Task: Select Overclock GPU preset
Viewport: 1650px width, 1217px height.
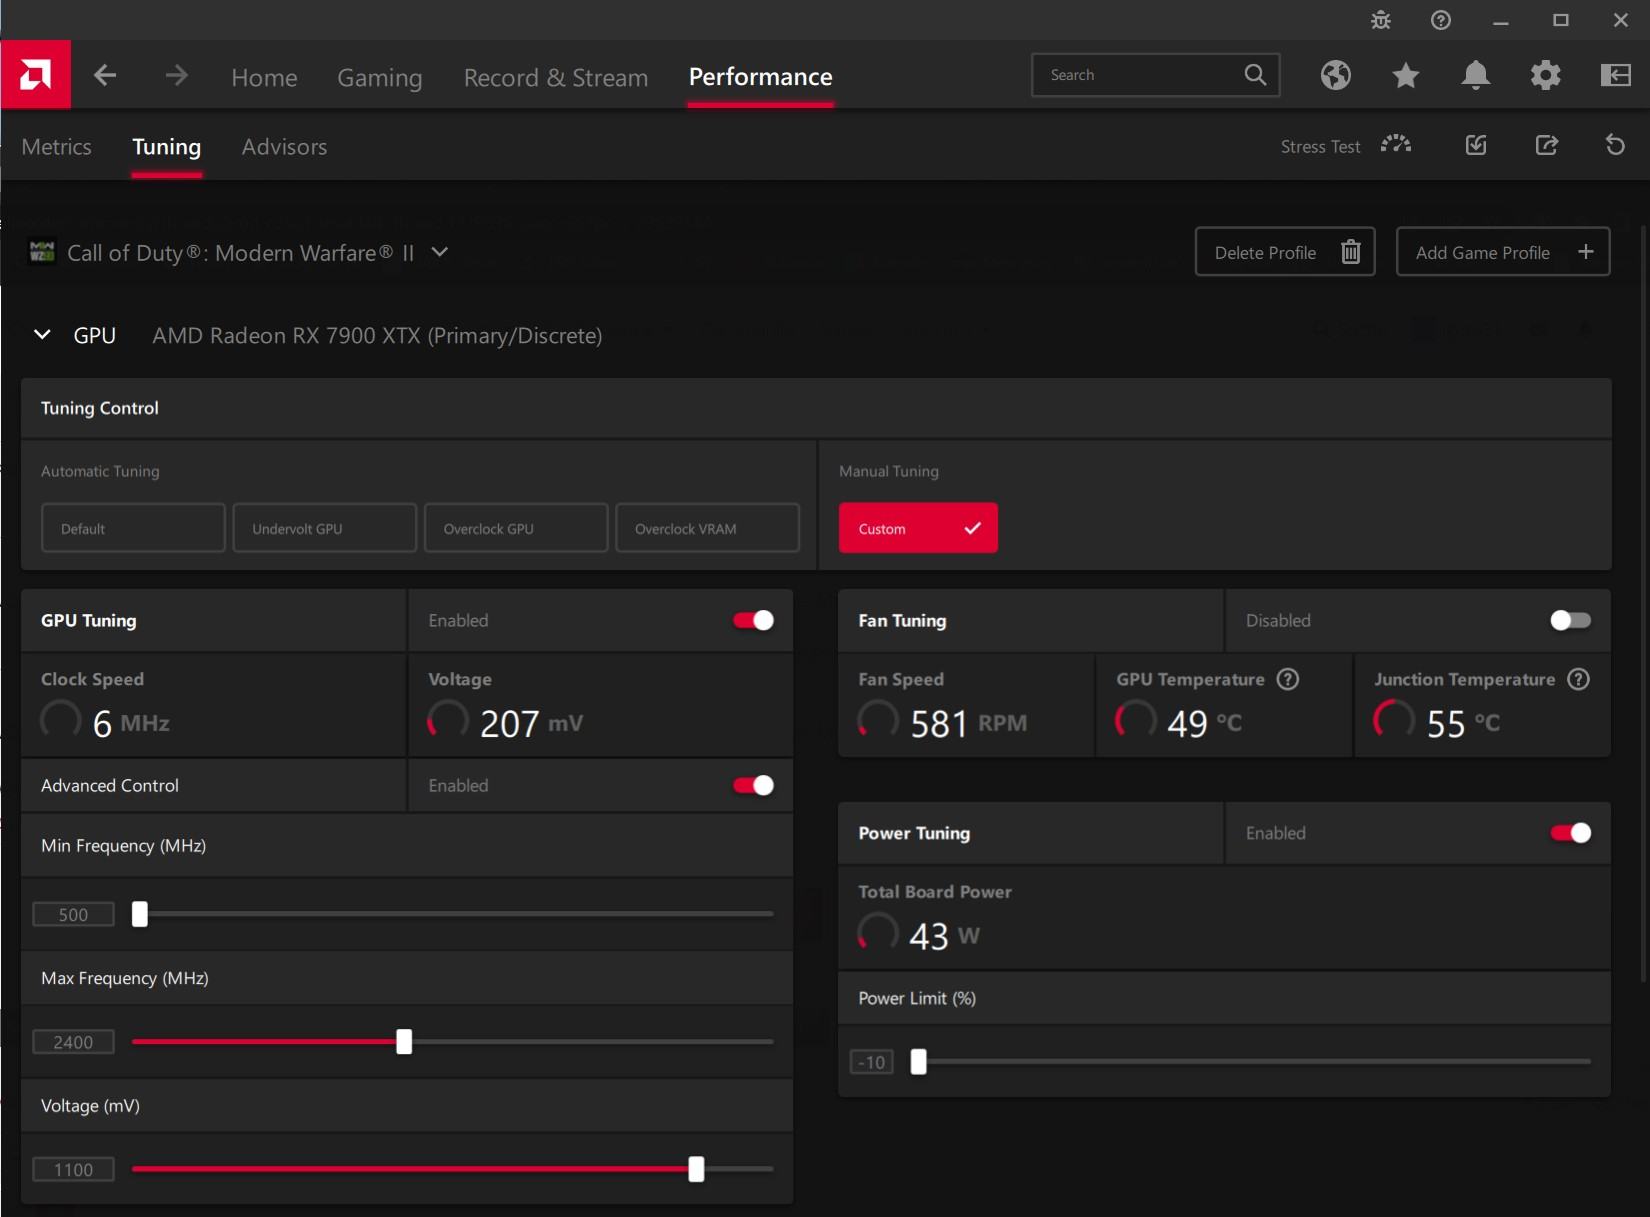Action: point(516,528)
